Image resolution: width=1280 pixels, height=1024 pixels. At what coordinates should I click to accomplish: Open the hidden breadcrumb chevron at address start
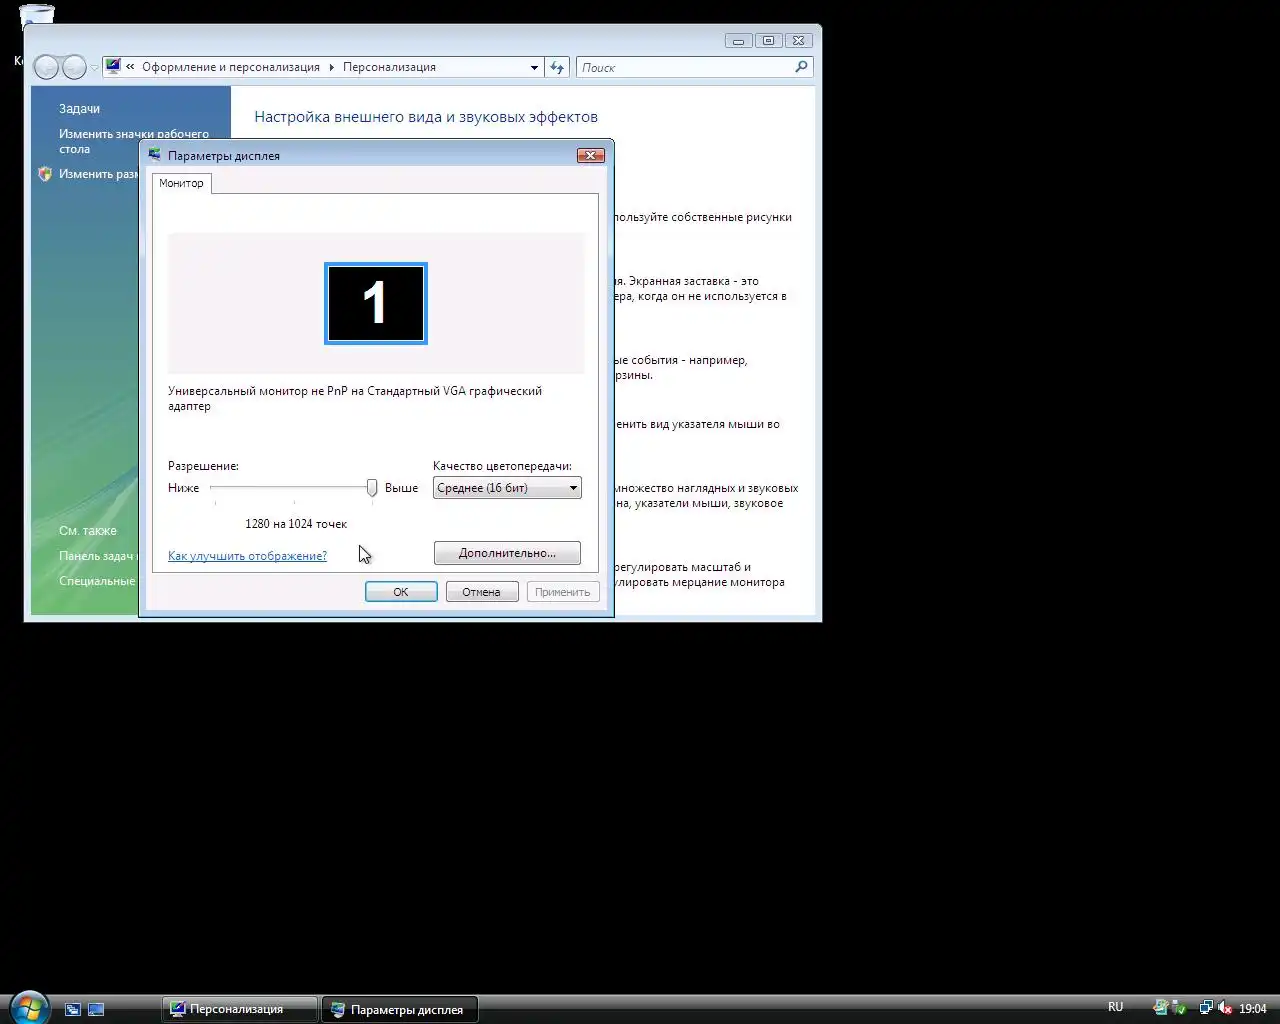coord(130,67)
